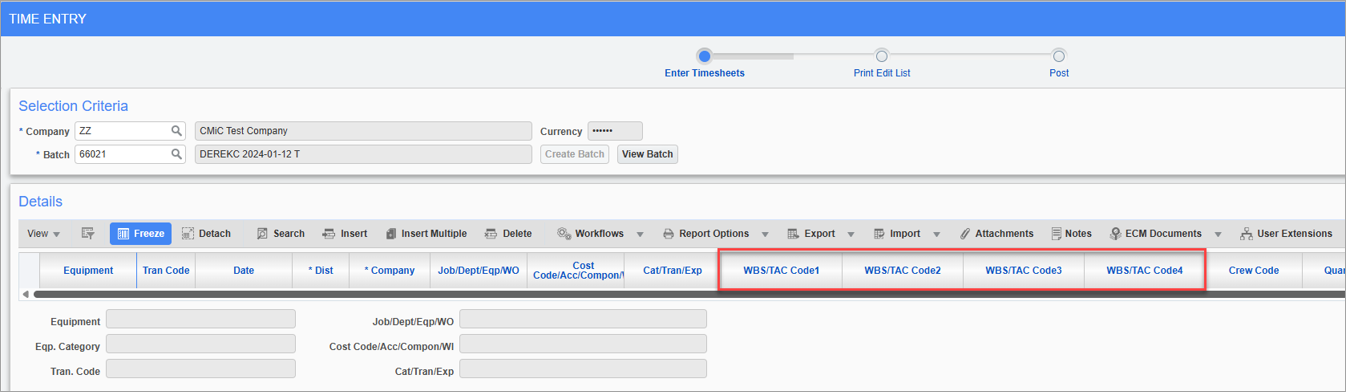This screenshot has height=392, width=1346.
Task: Click the Eqp. Category detail field
Action: click(201, 345)
